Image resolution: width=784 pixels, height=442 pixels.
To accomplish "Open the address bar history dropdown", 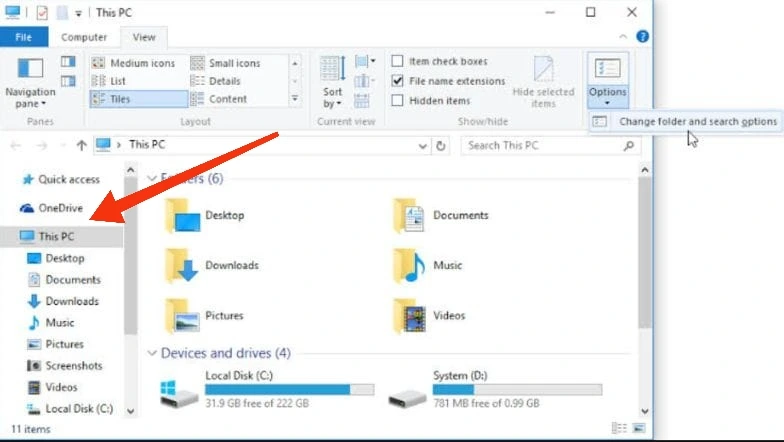I will (x=422, y=146).
